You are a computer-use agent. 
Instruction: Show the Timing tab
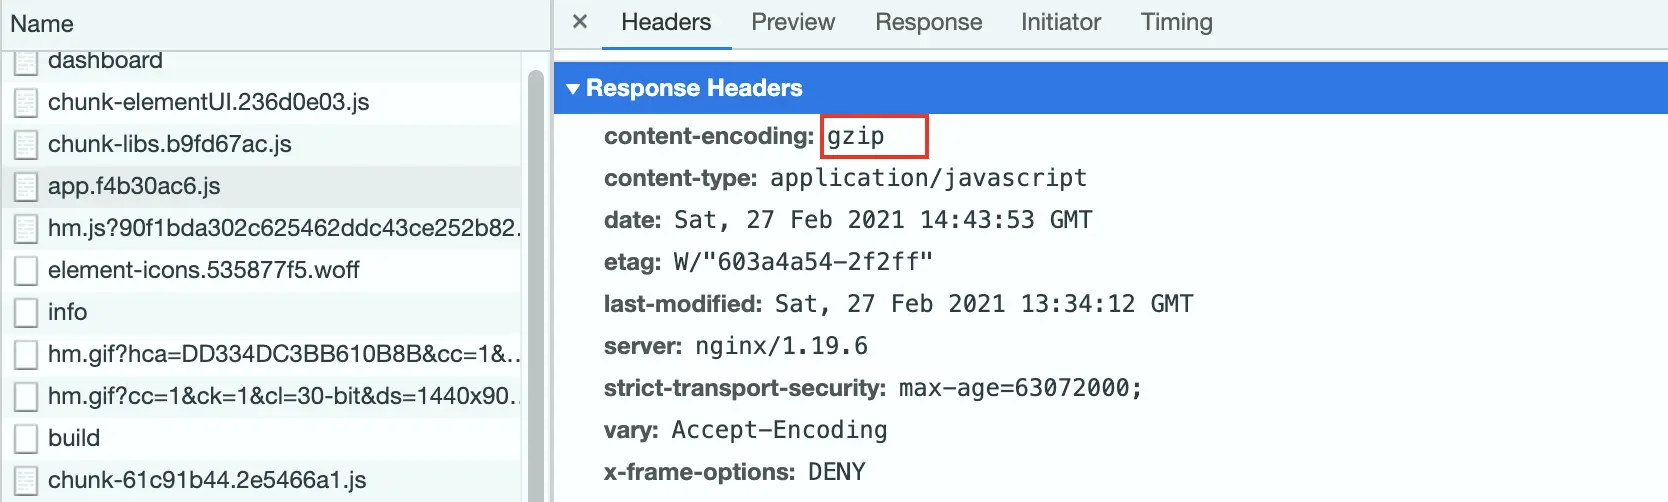point(1176,22)
